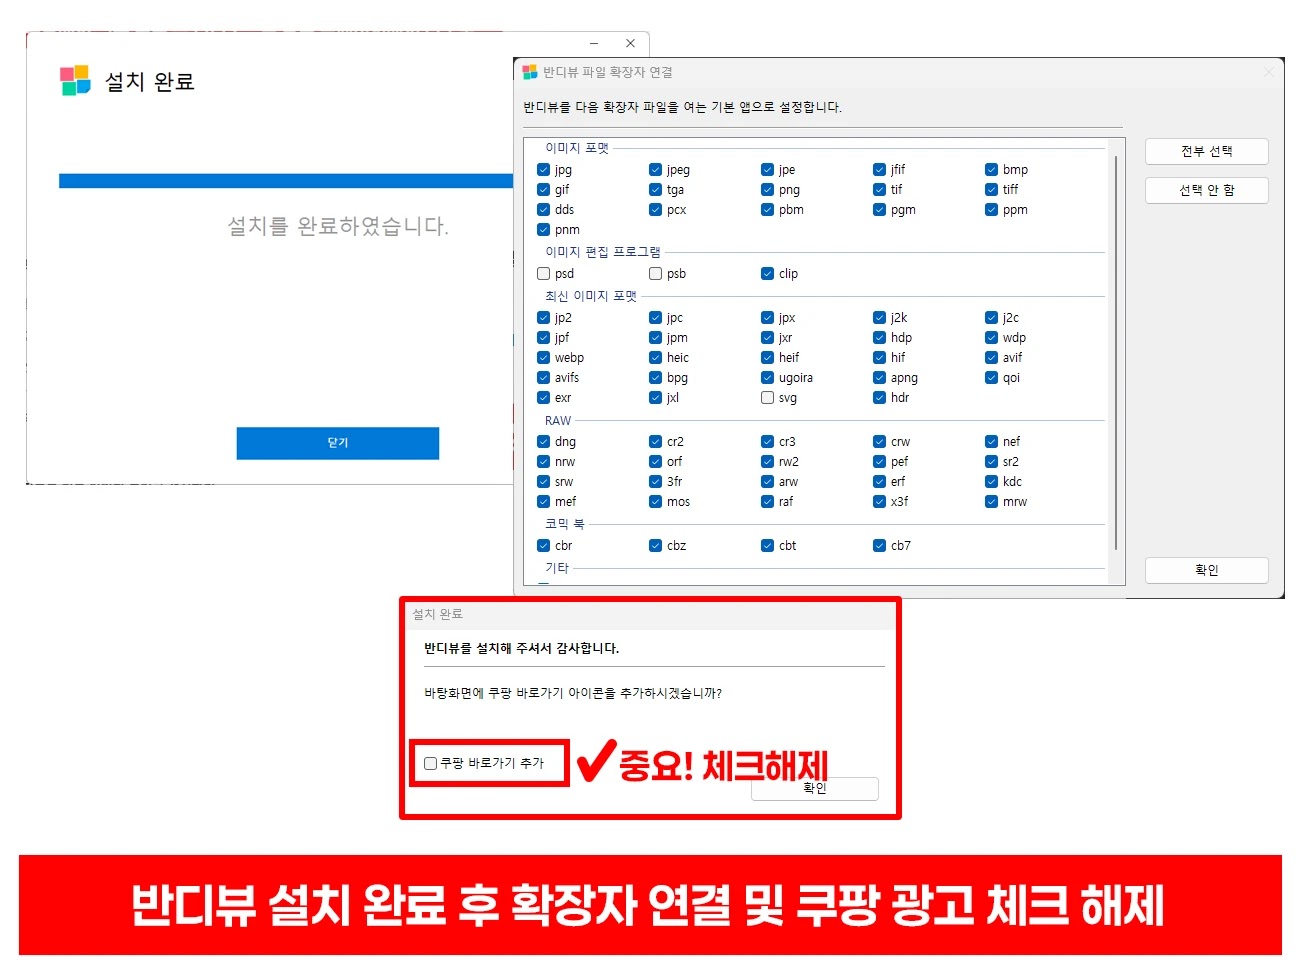This screenshot has width=1300, height=970.
Task: Toggle the png extension checkbox
Action: [x=768, y=190]
